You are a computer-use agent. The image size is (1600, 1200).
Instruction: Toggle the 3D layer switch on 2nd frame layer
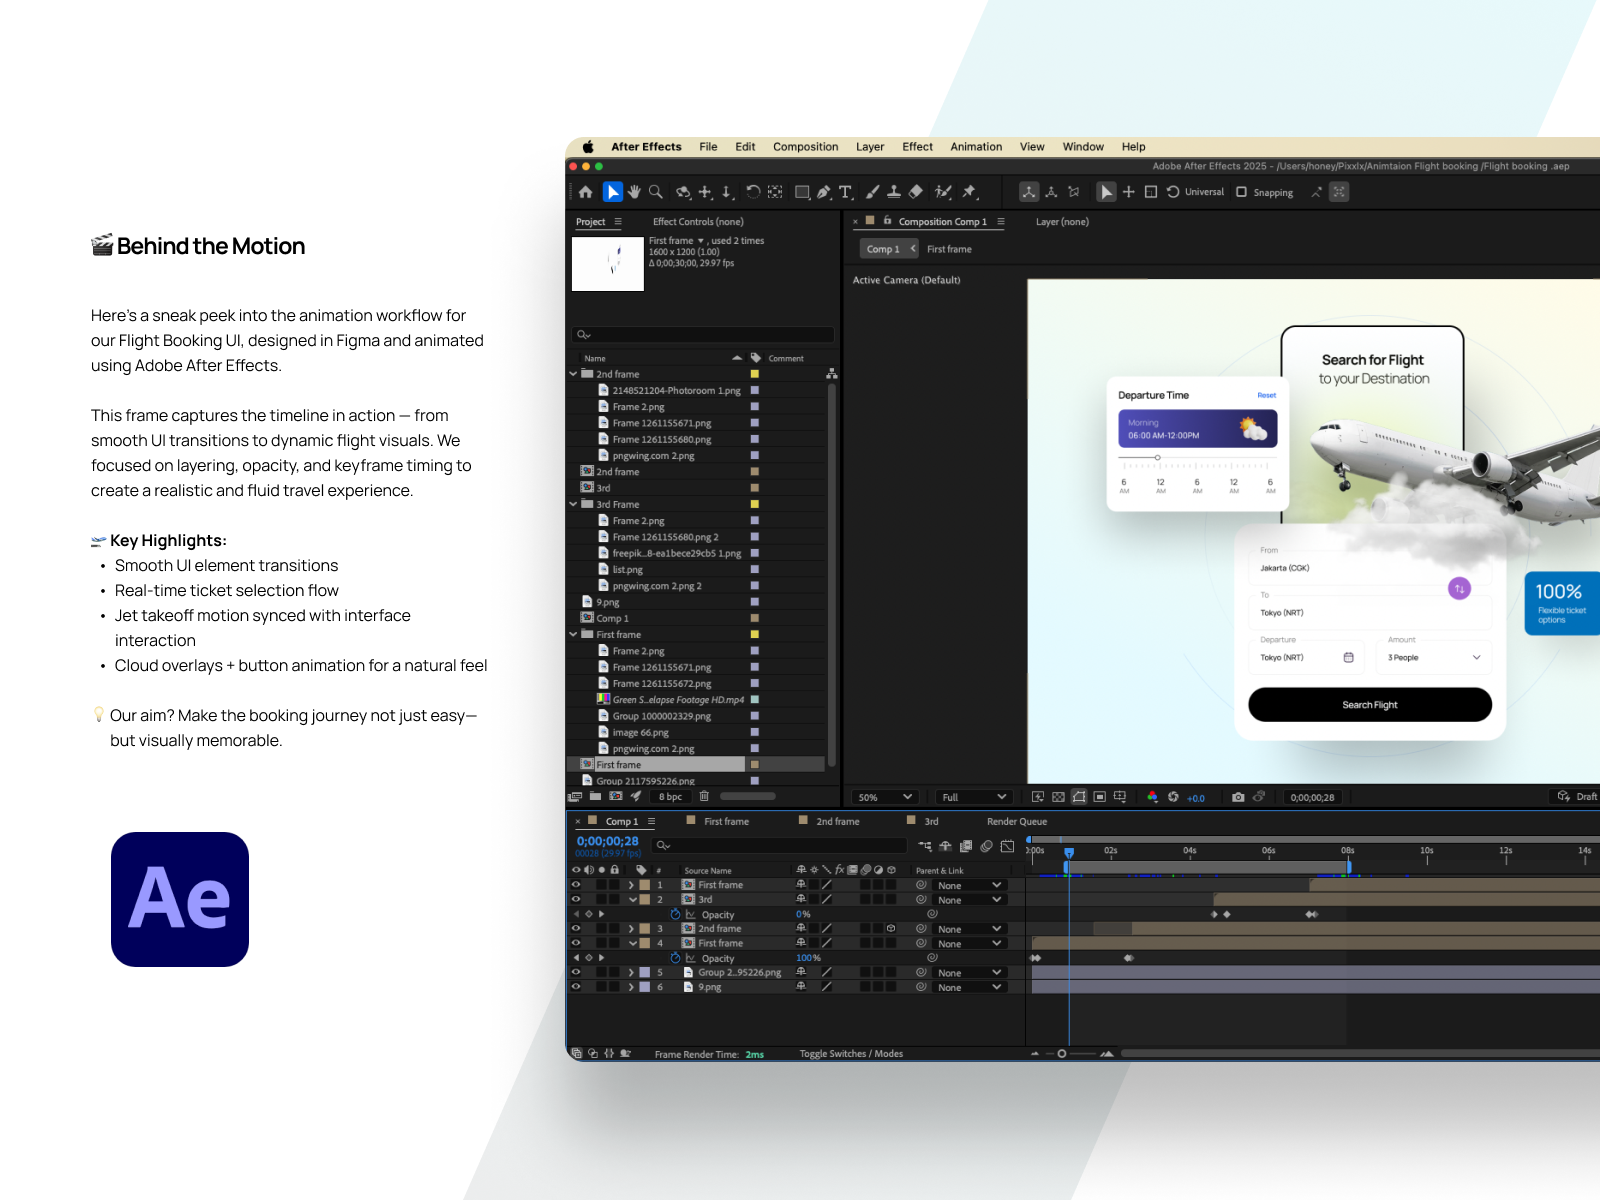[890, 928]
